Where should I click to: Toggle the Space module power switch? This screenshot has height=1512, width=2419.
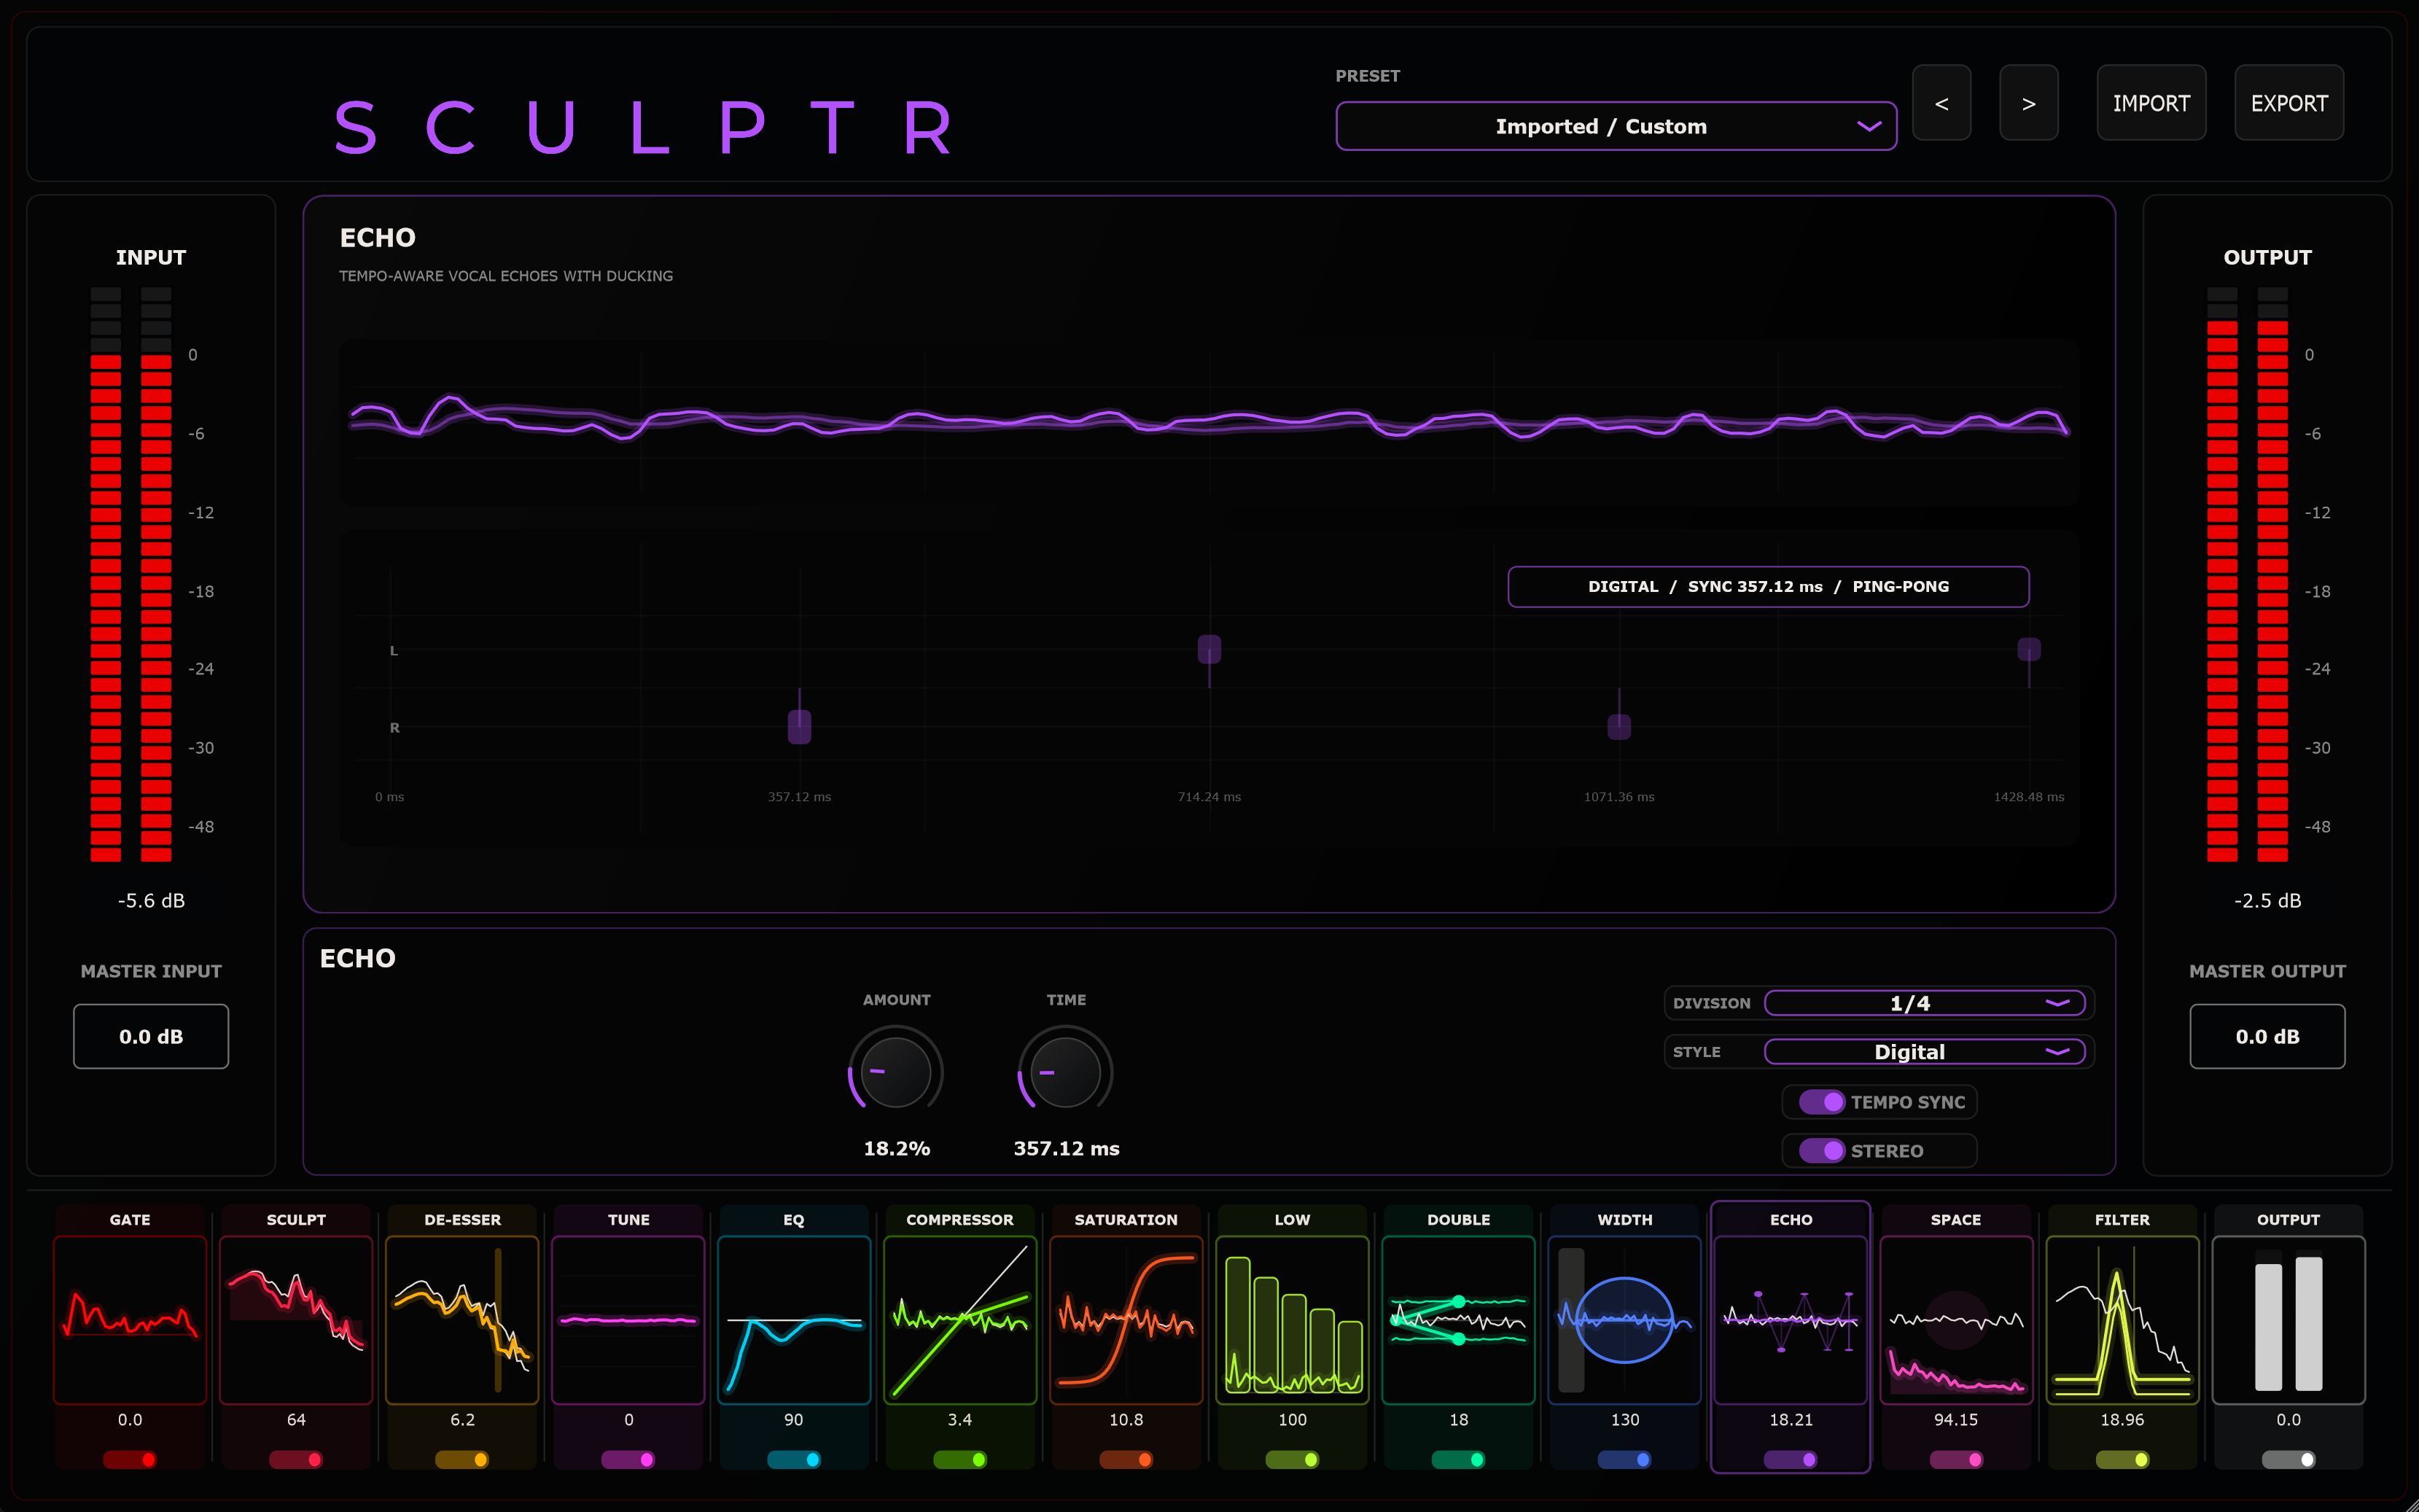[x=1956, y=1460]
